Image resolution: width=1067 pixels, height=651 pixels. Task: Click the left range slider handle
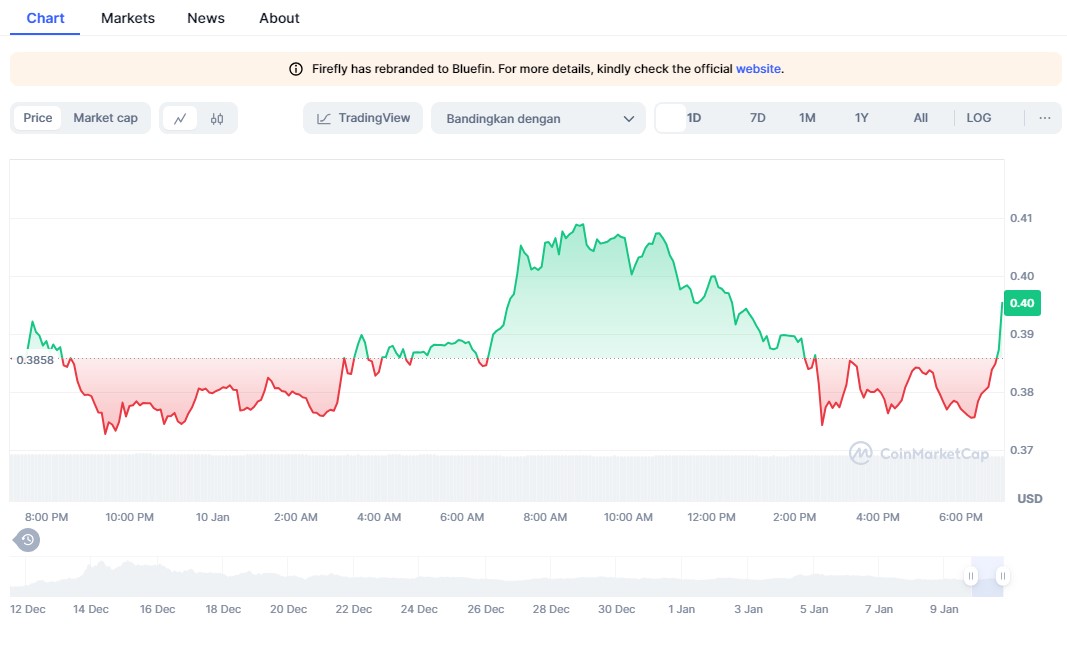click(970, 576)
